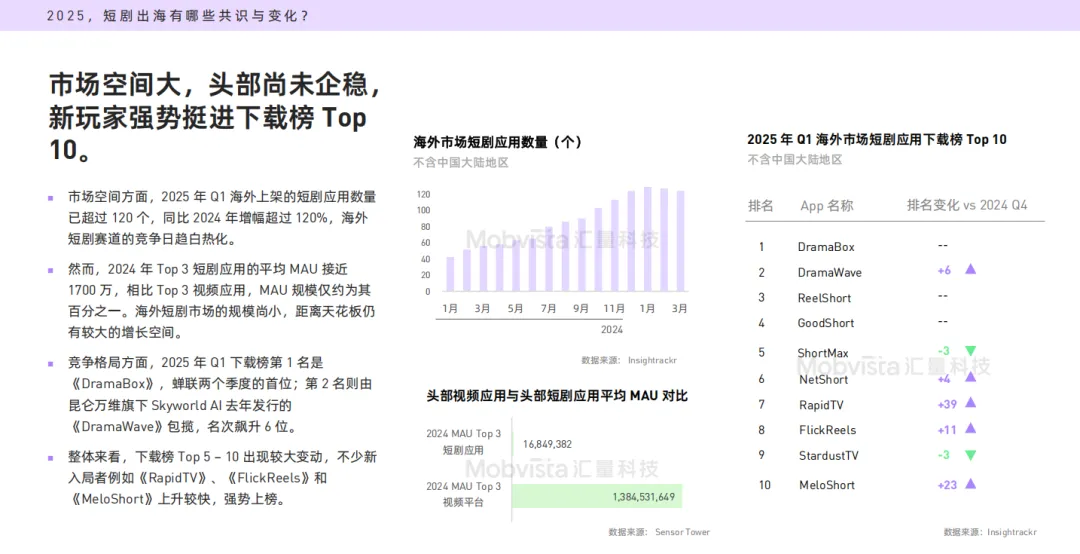Click the up triangle beside FlickReels +11
1080x554 pixels.
coord(970,429)
